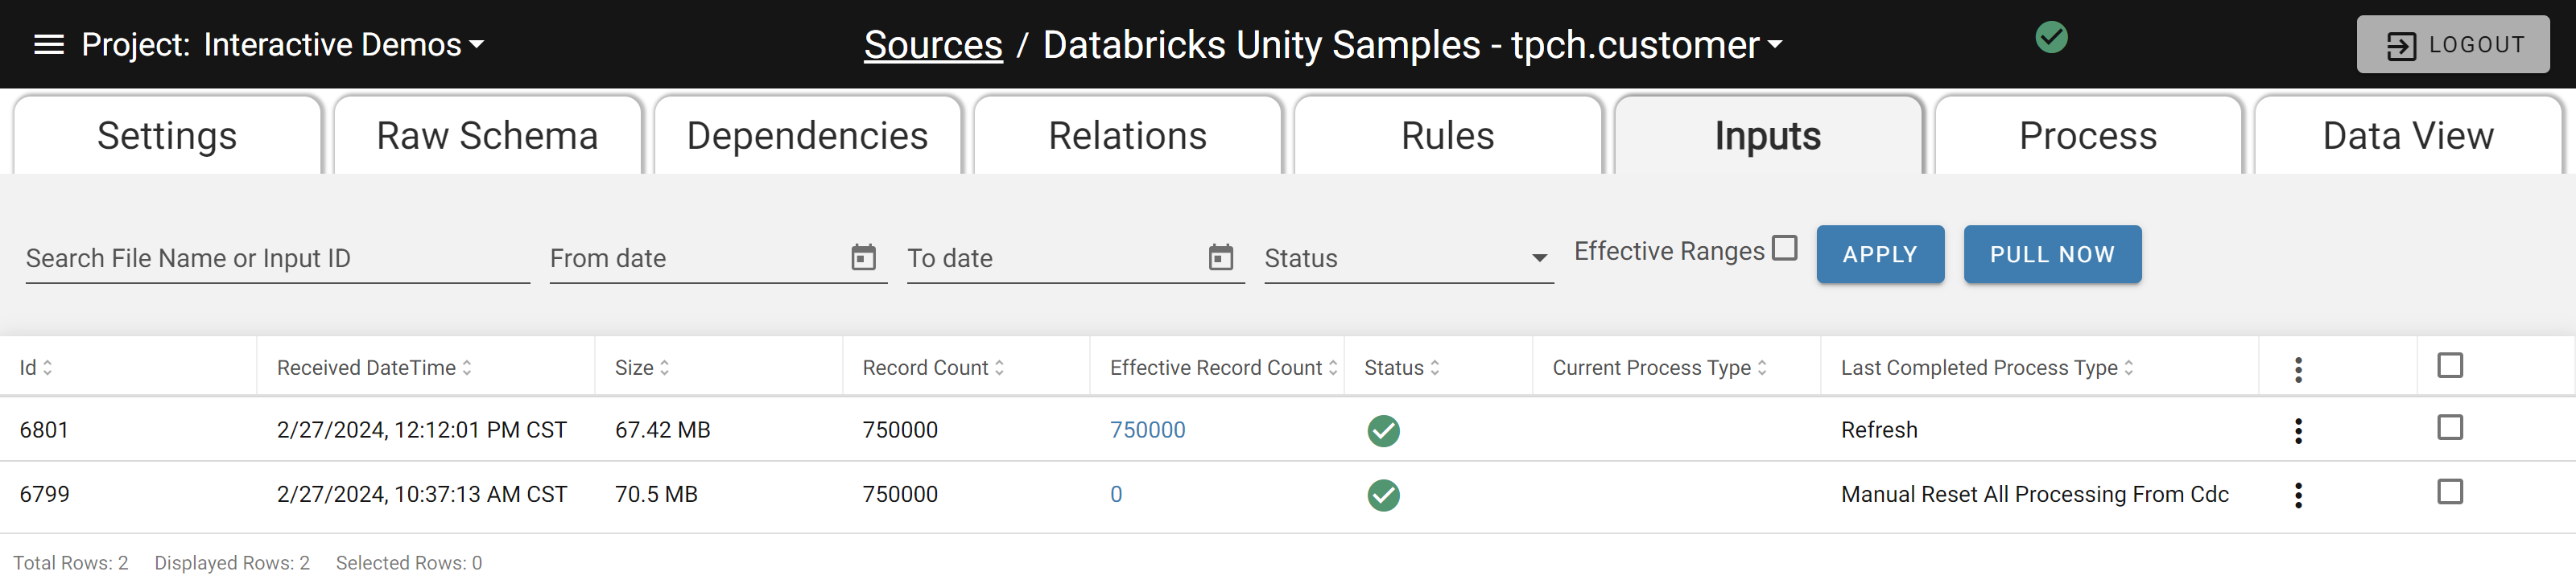Follow the Sources breadcrumb link
This screenshot has width=2576, height=588.
(933, 45)
